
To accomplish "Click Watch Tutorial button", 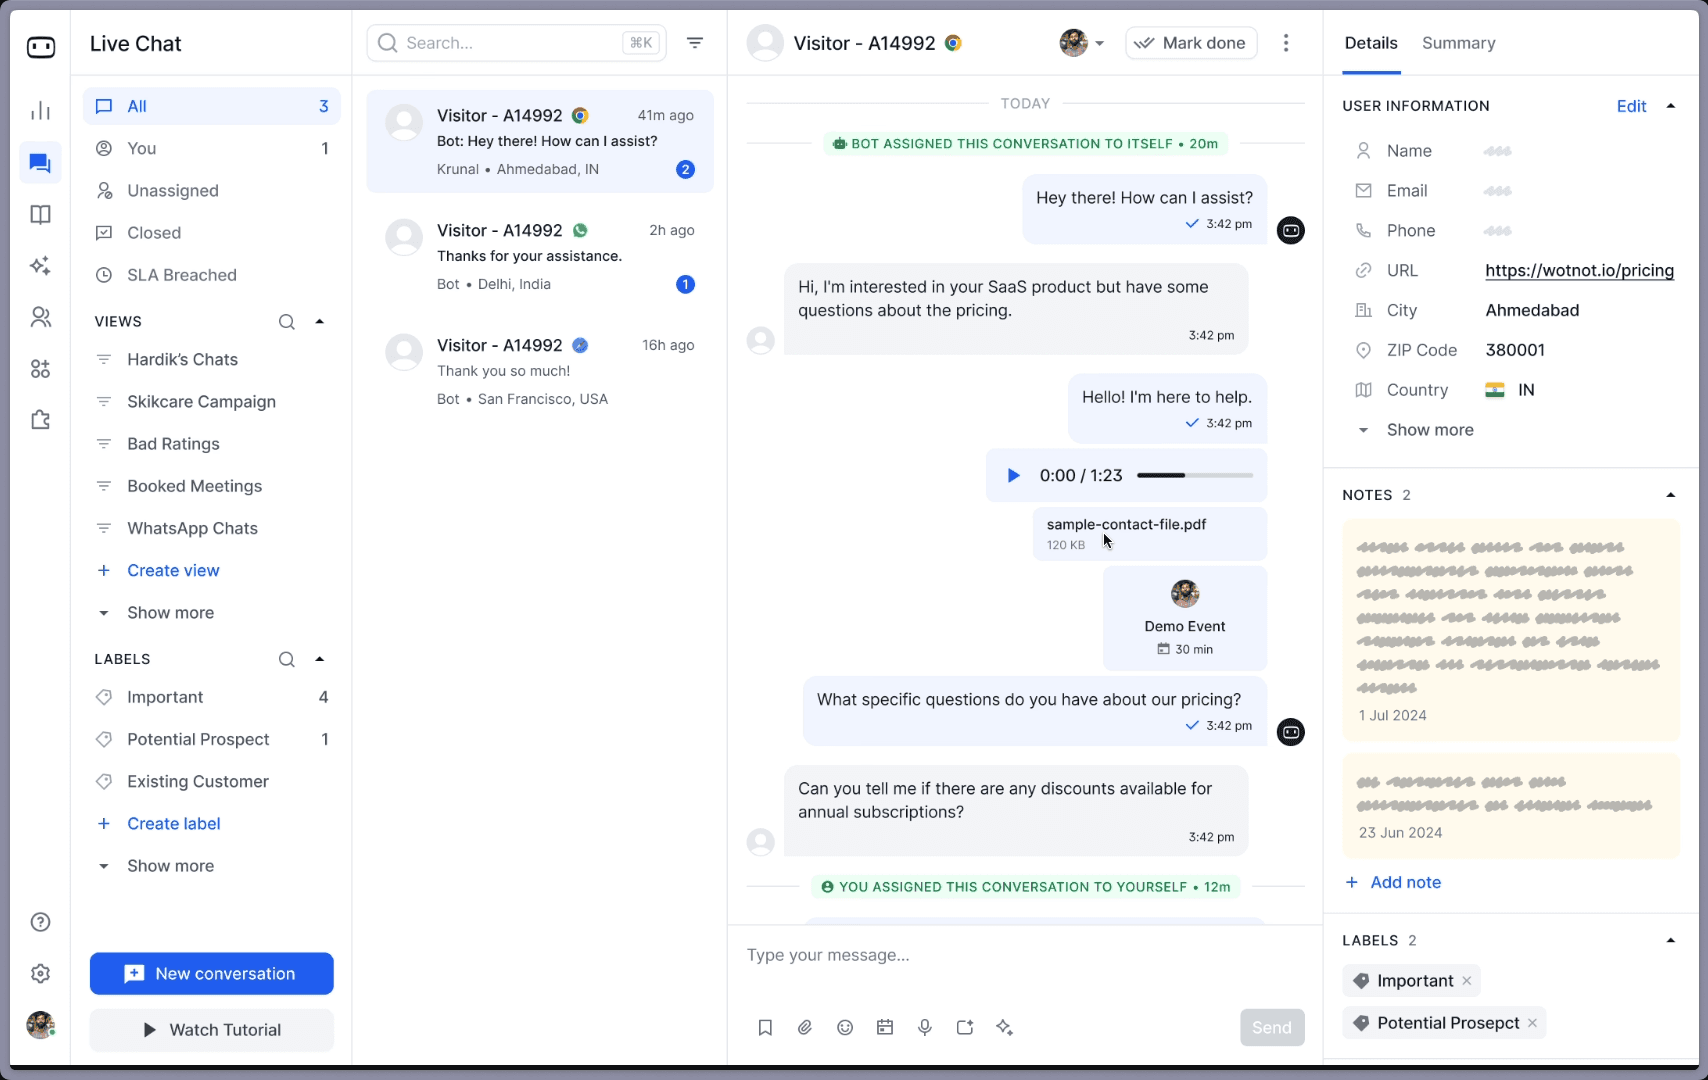I will (x=211, y=1030).
